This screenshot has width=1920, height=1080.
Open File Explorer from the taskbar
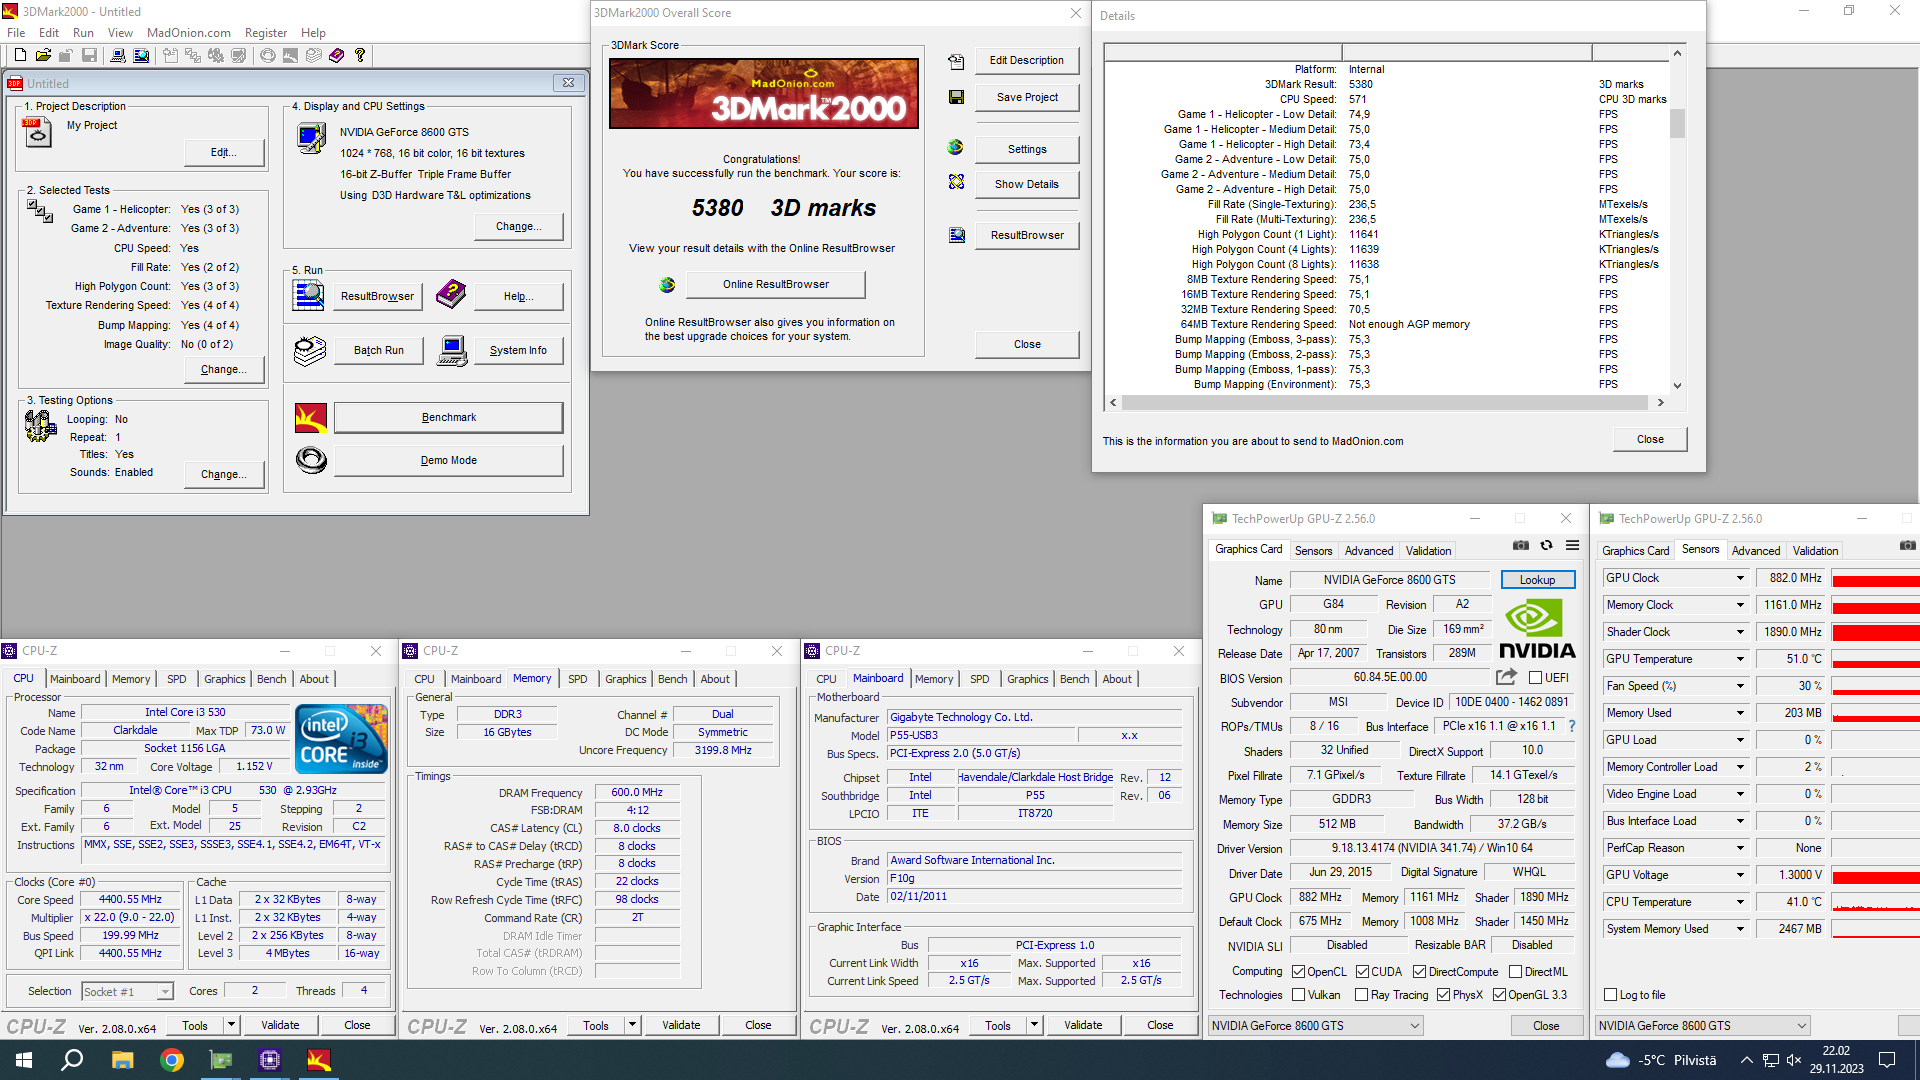click(122, 1060)
